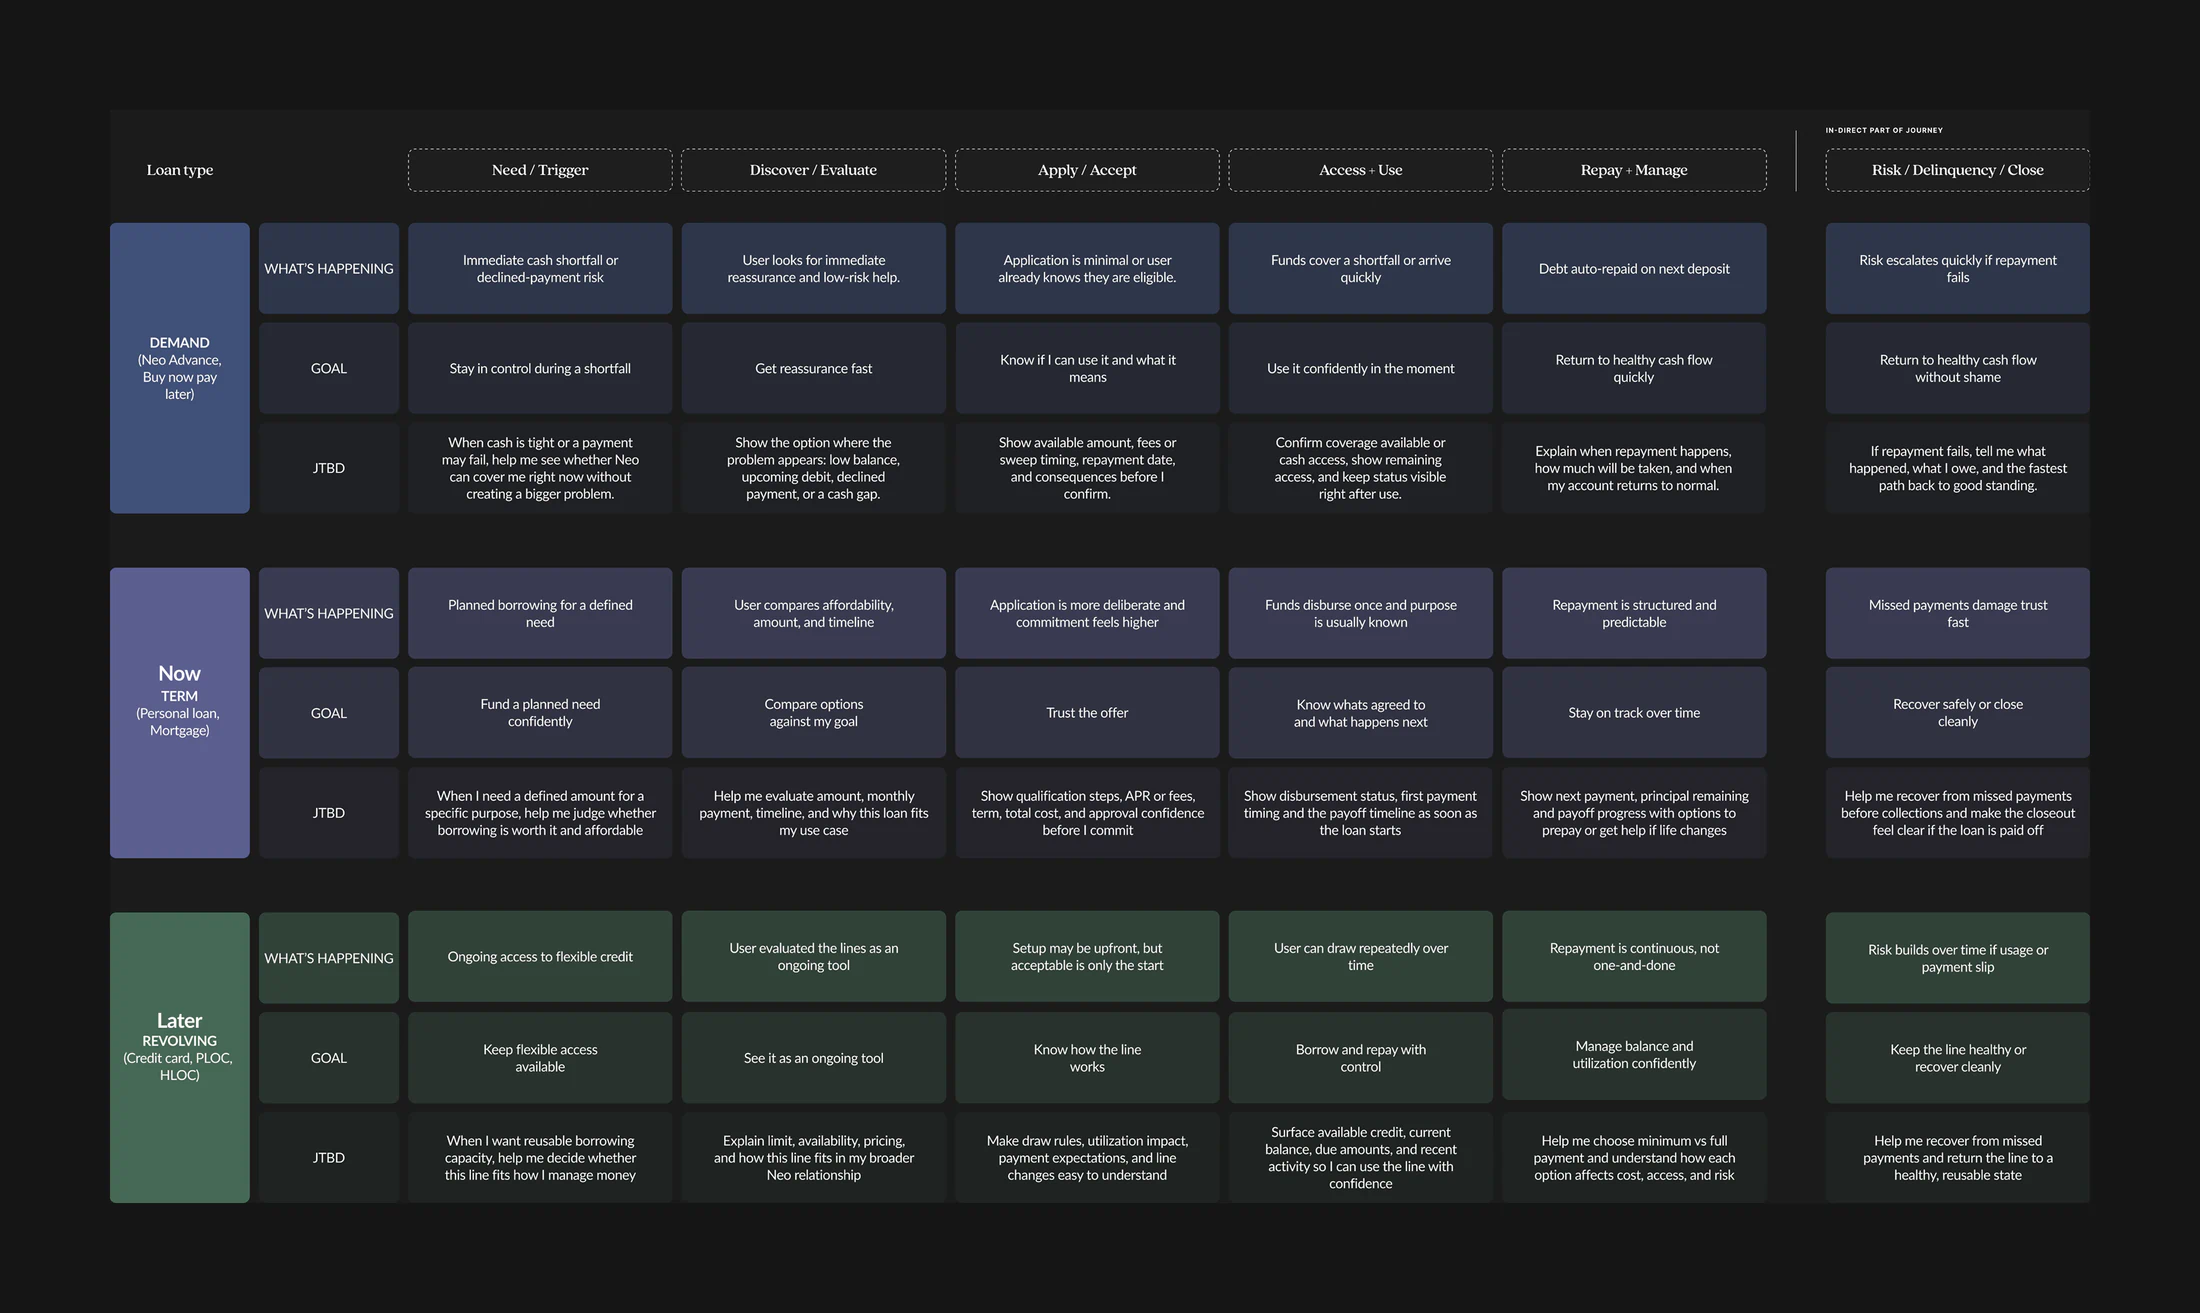This screenshot has height=1313, width=2200.
Task: Click 'Repayment is structured and predictable' cell
Action: coord(1634,613)
